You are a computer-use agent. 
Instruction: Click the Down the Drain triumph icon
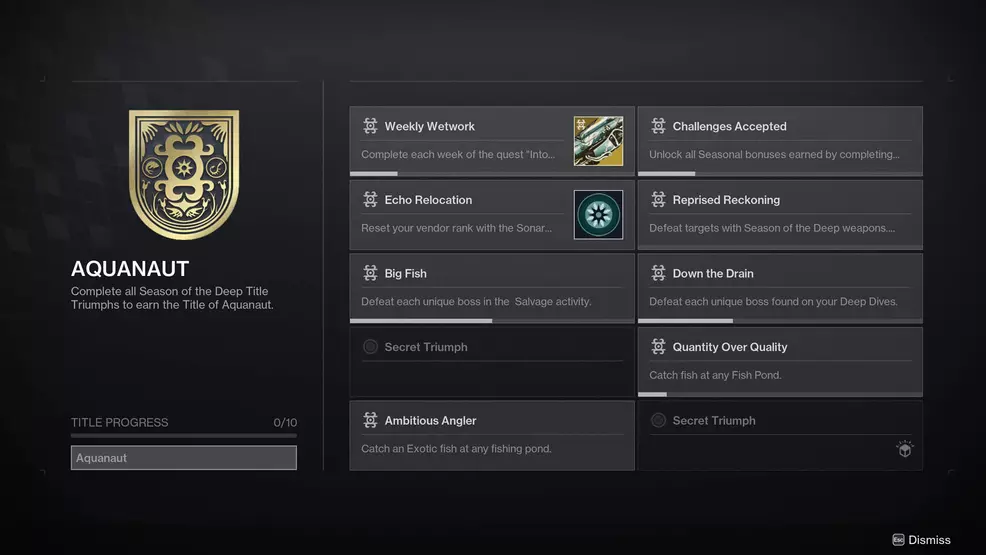pos(658,273)
